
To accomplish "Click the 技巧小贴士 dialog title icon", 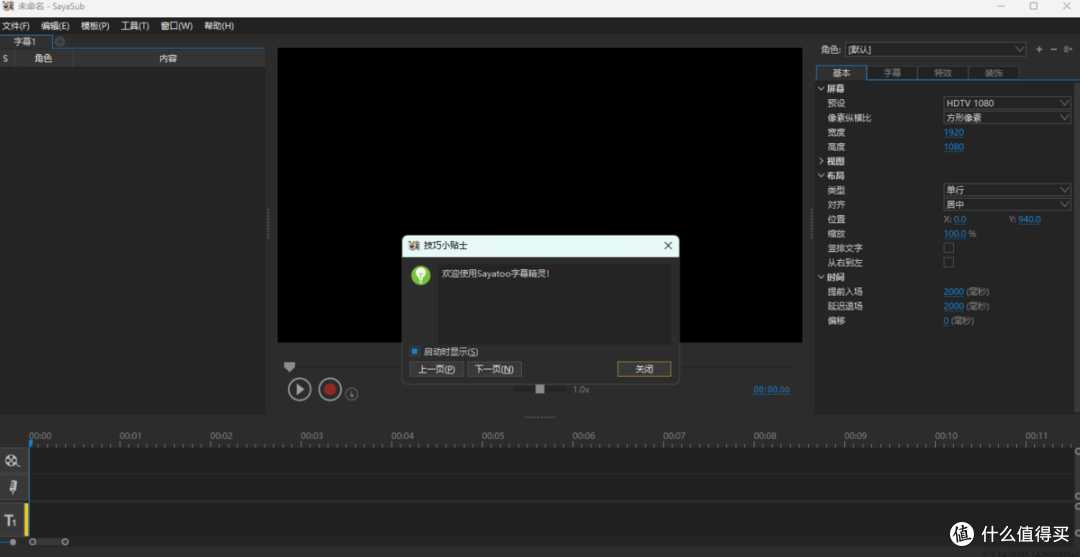I will point(413,246).
